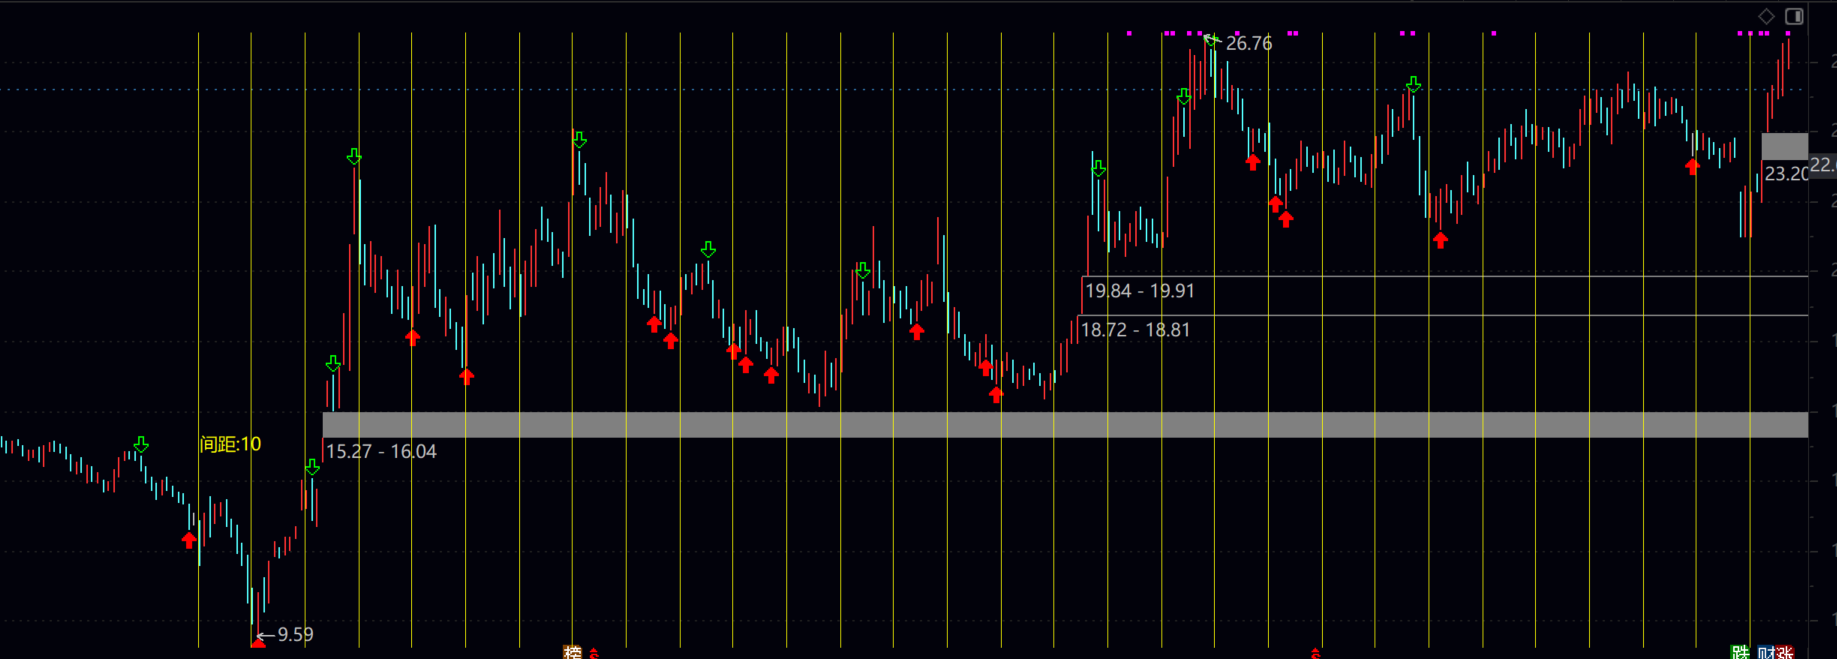Click the small gray box above 23.20
The image size is (1837, 659).
(x=1784, y=146)
